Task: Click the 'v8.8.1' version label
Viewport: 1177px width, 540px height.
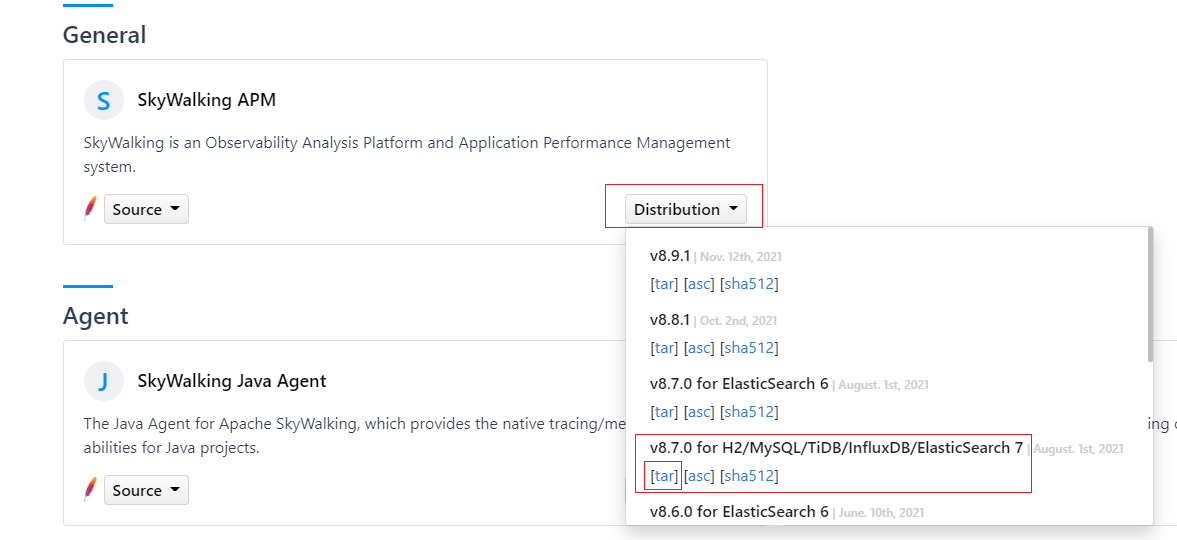Action: [x=670, y=320]
